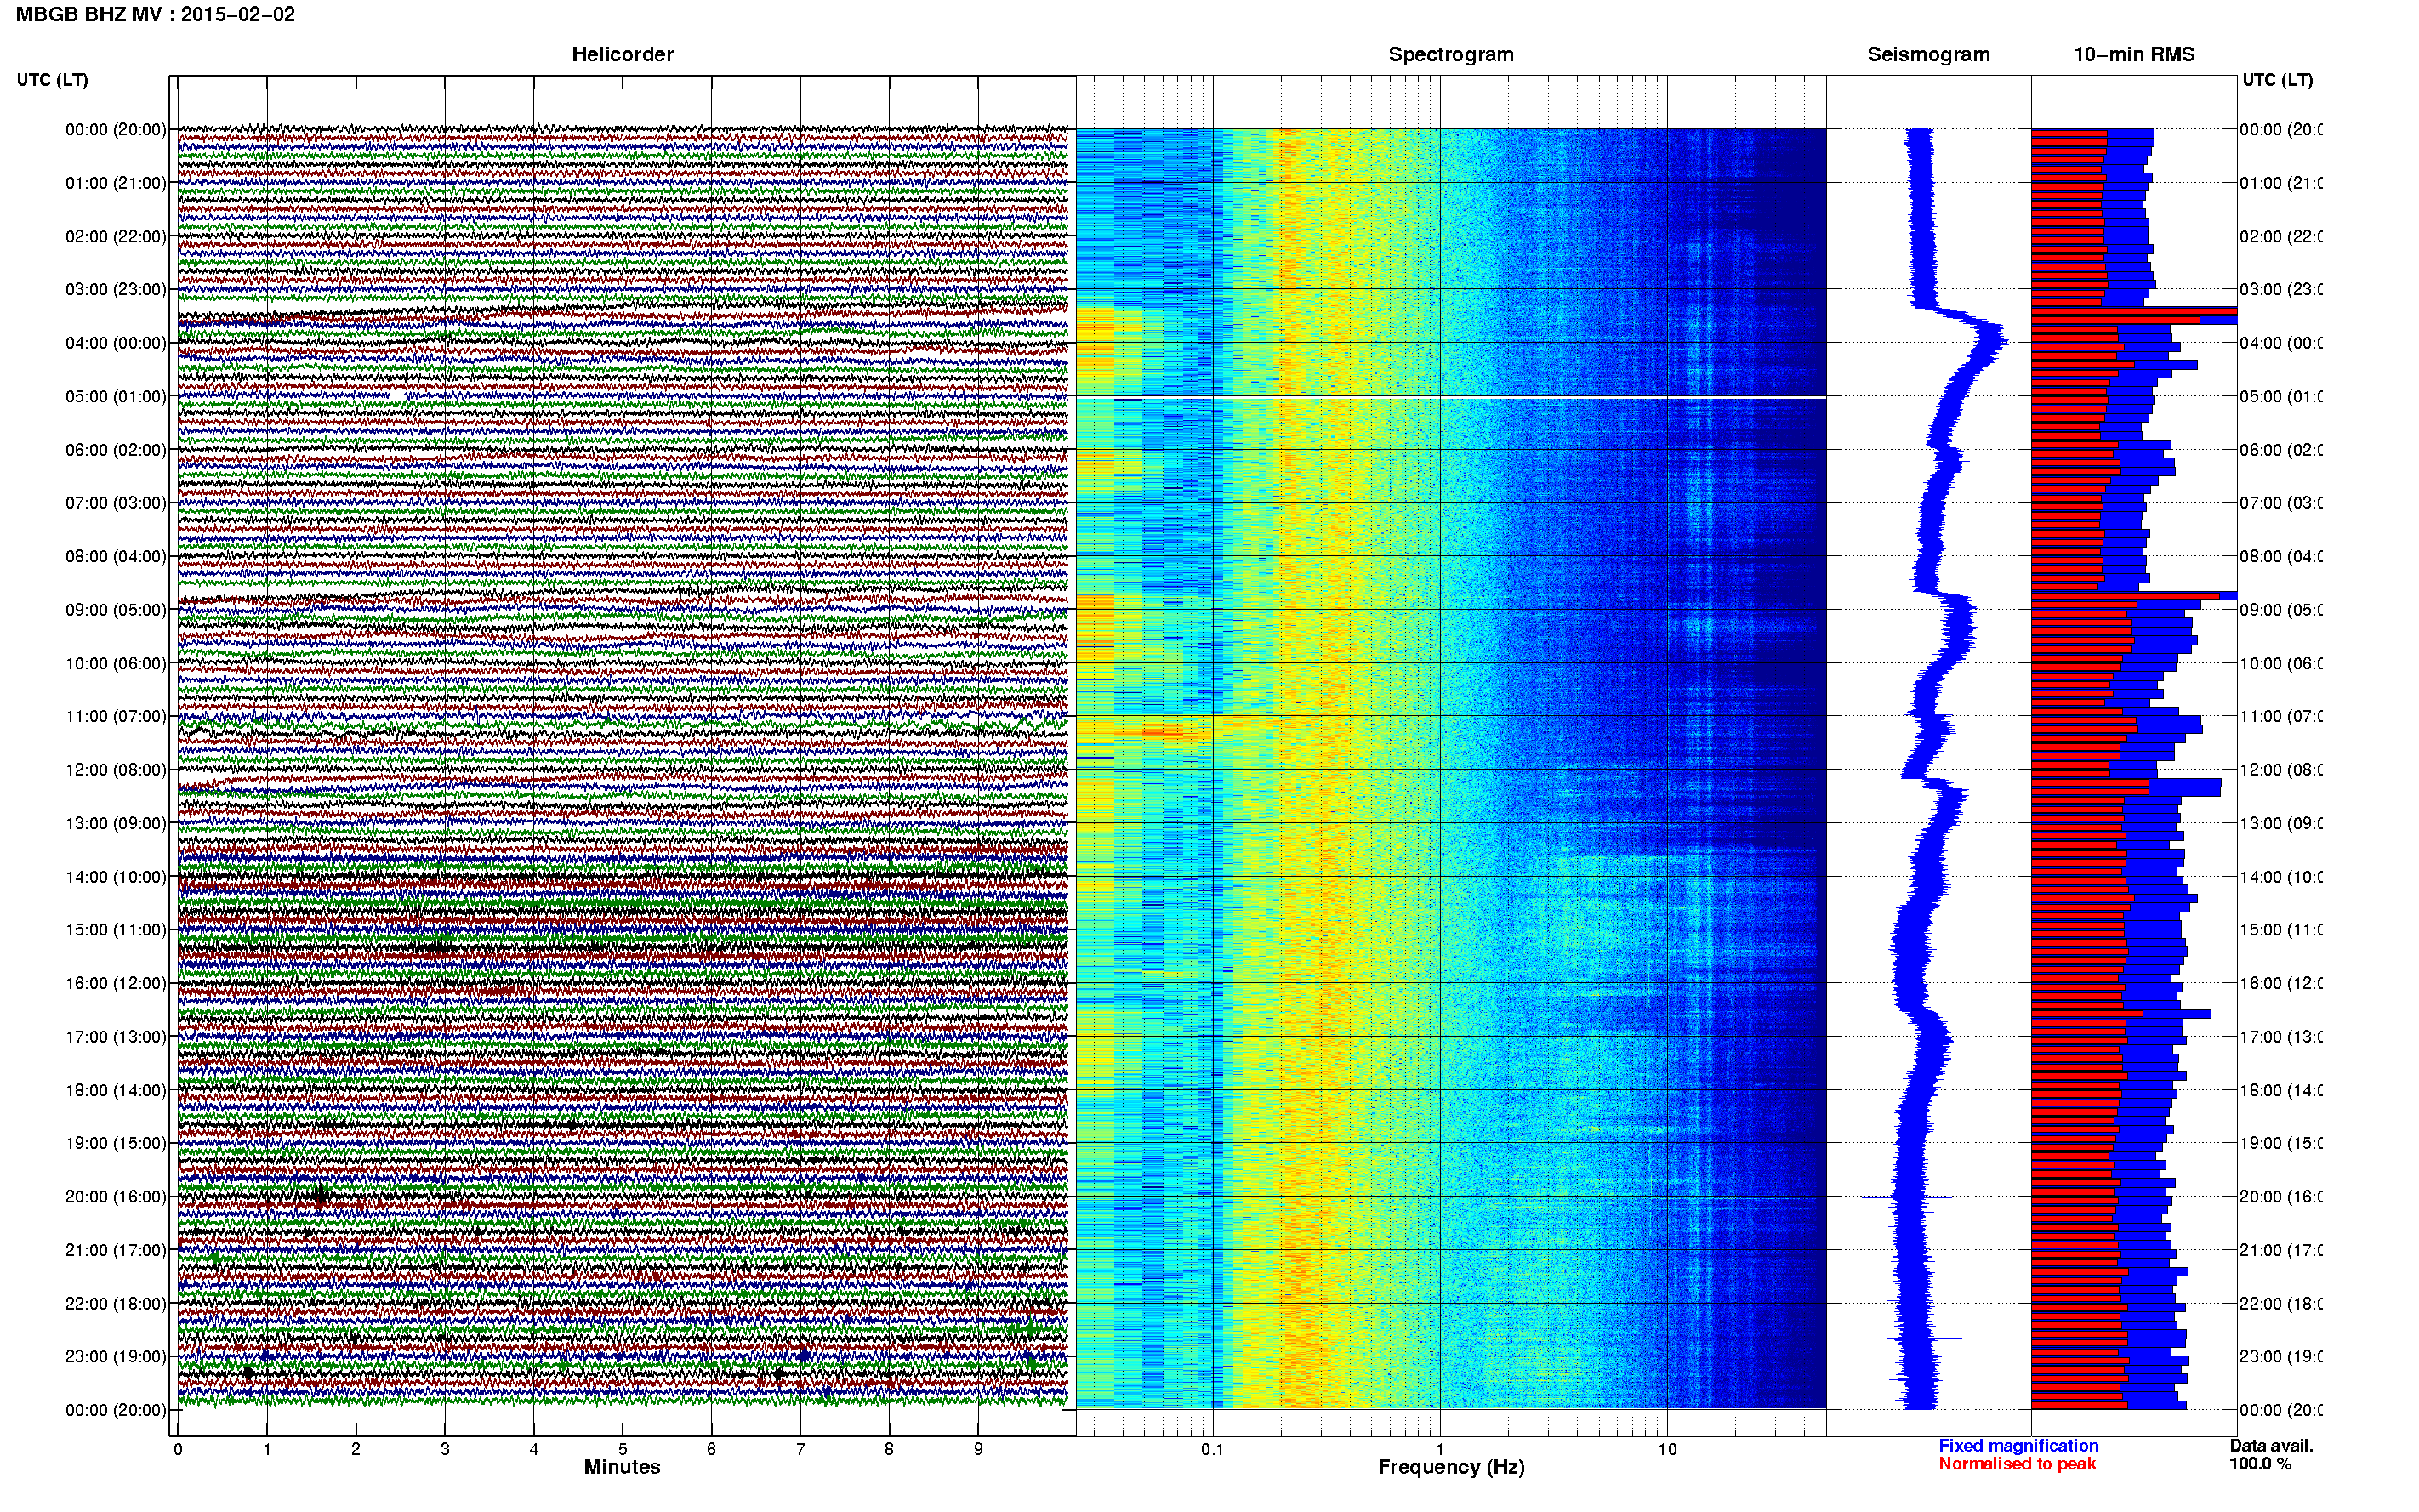Click the Helicorder 'Minutes' axis label
The height and width of the screenshot is (1512, 2419).
(622, 1467)
